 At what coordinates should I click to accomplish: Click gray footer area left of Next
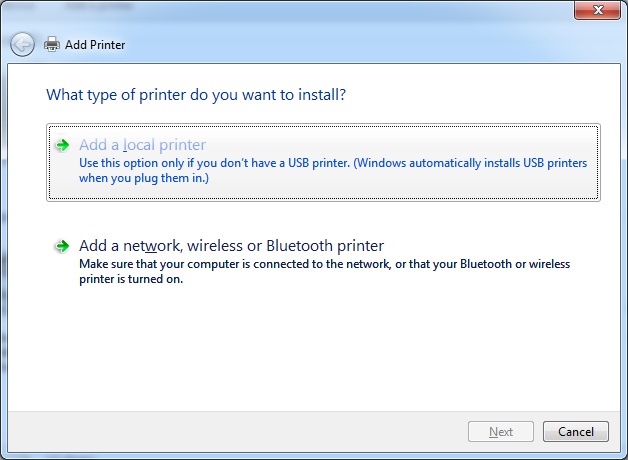(x=250, y=432)
